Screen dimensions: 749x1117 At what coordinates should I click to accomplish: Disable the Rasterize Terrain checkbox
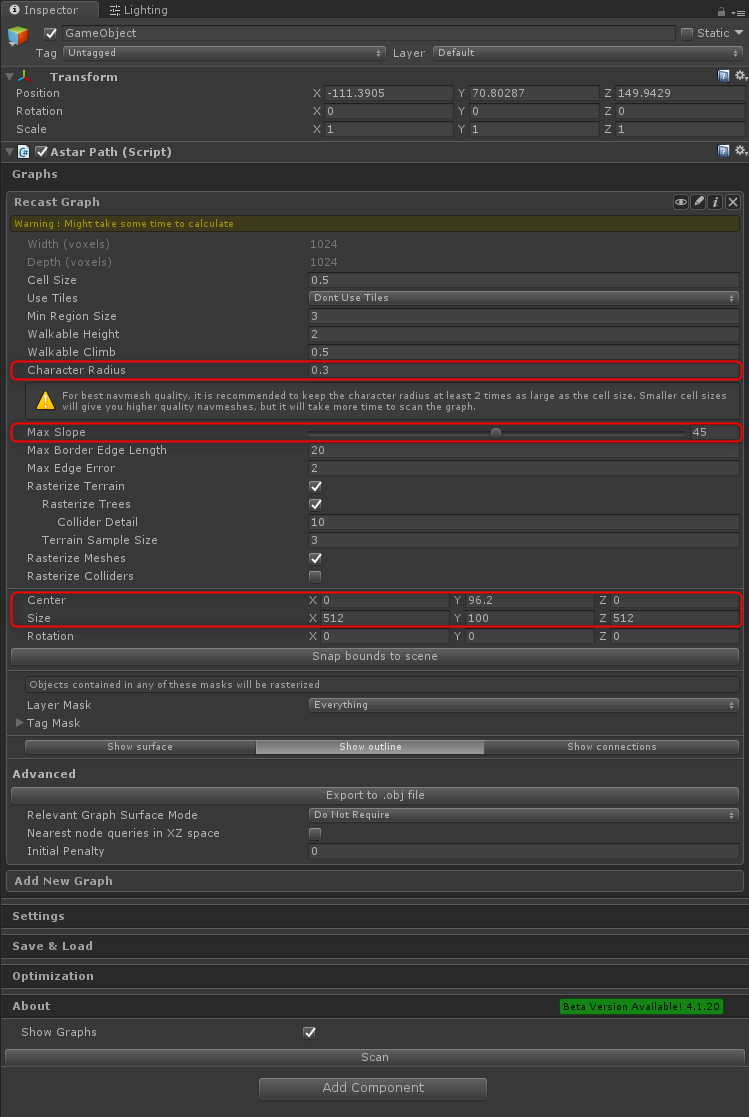[316, 486]
